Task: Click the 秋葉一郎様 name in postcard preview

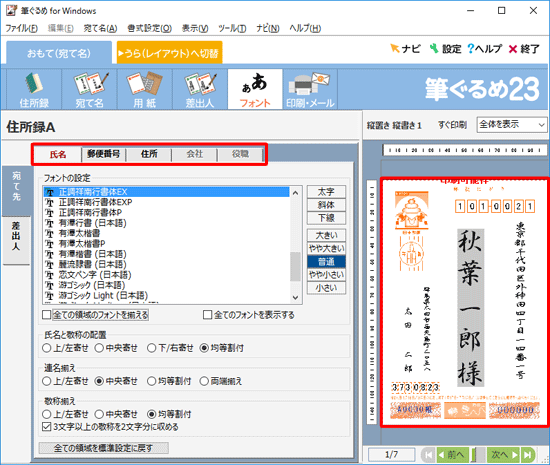Action: point(471,308)
